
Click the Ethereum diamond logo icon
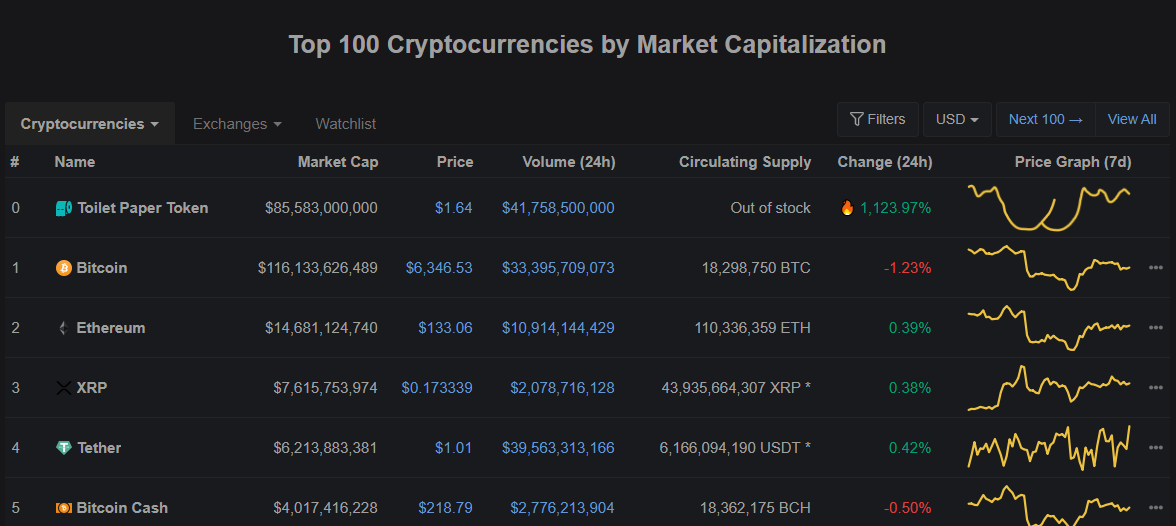click(x=64, y=328)
